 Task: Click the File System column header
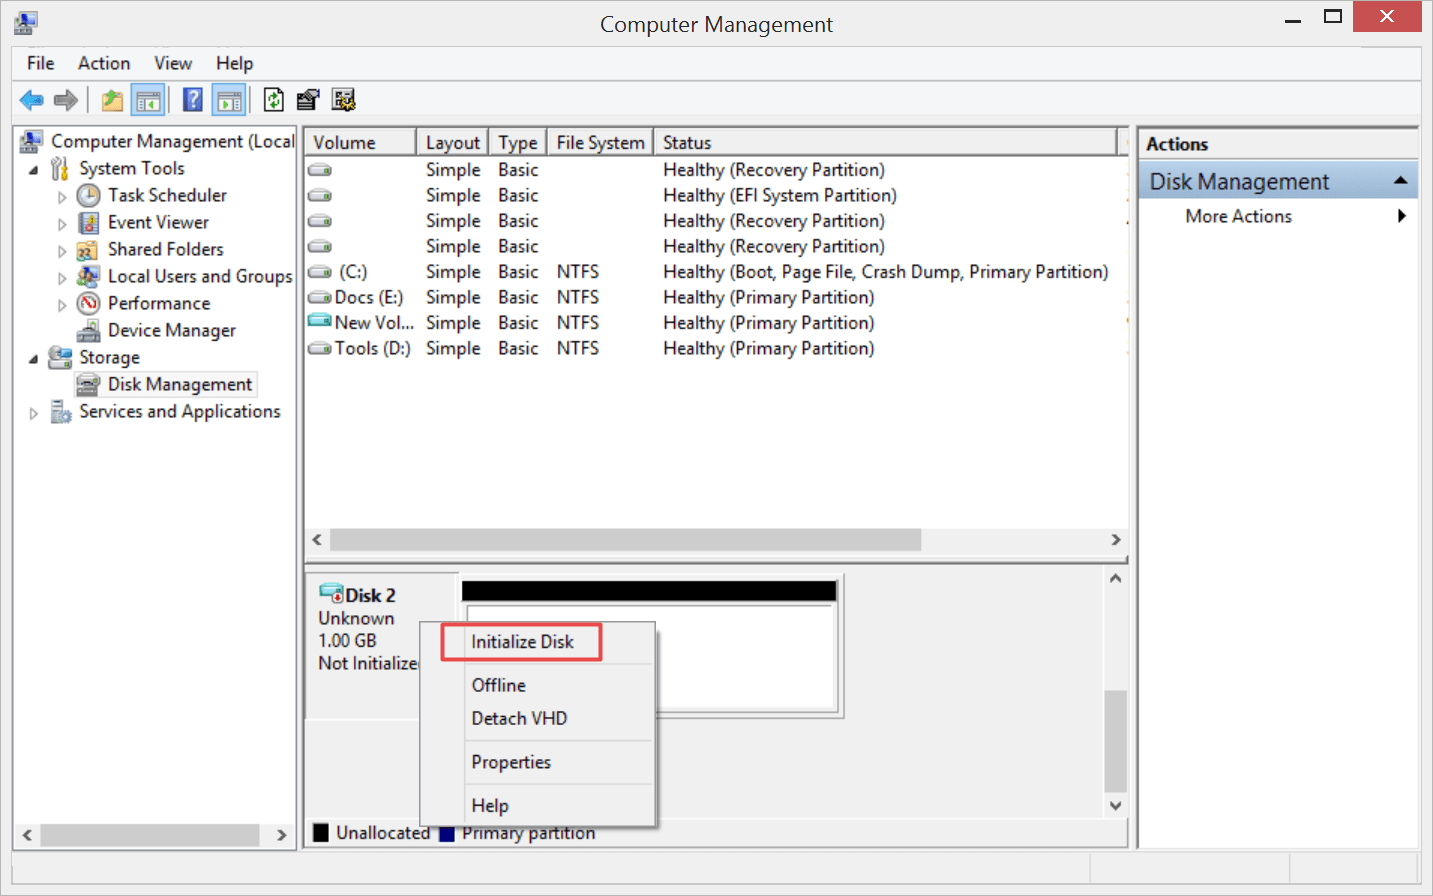click(x=600, y=143)
